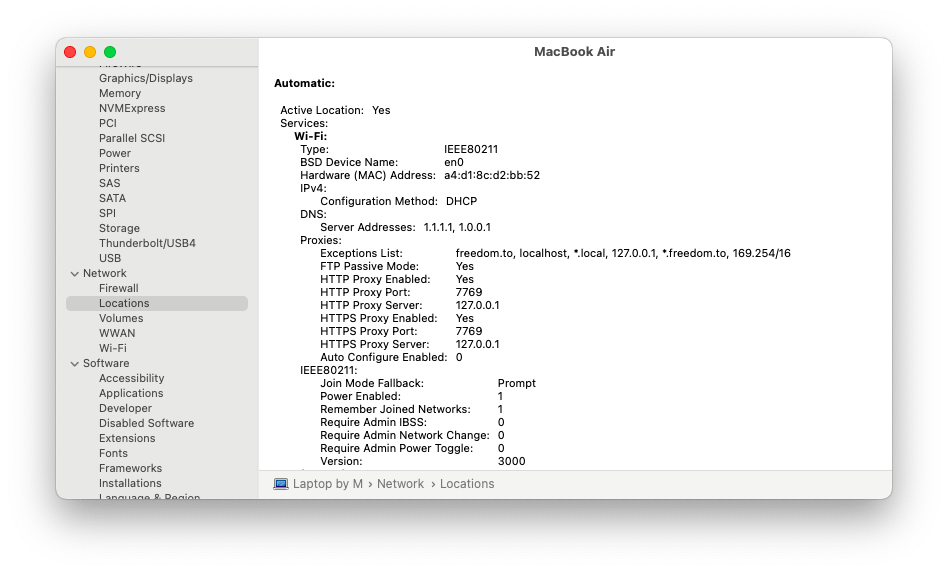
Task: Select SATA in the sidebar
Action: (112, 198)
